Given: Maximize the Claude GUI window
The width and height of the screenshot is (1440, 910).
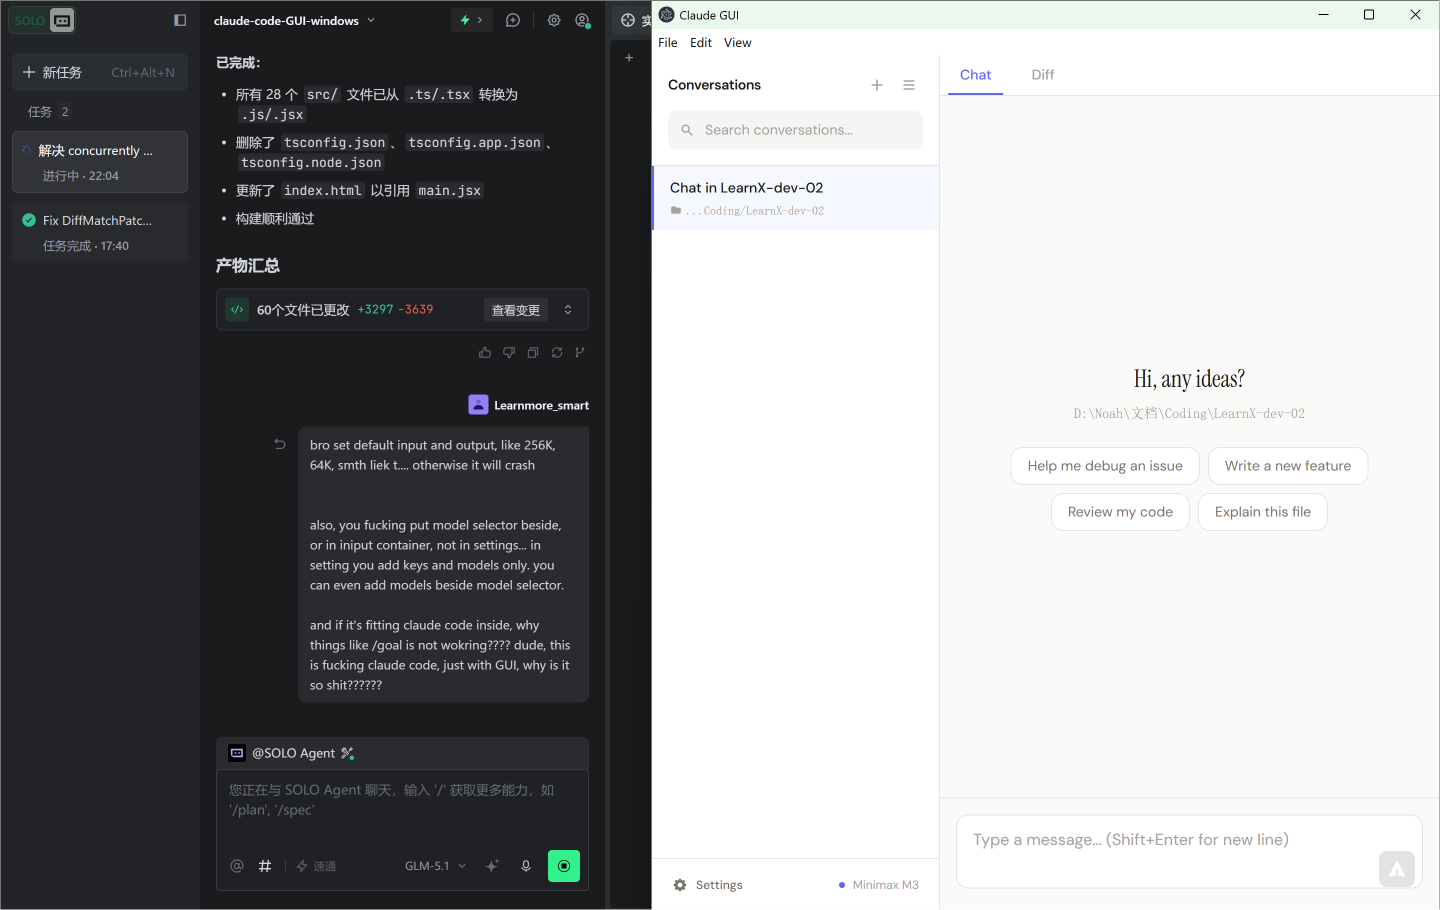Looking at the screenshot, I should pos(1369,15).
